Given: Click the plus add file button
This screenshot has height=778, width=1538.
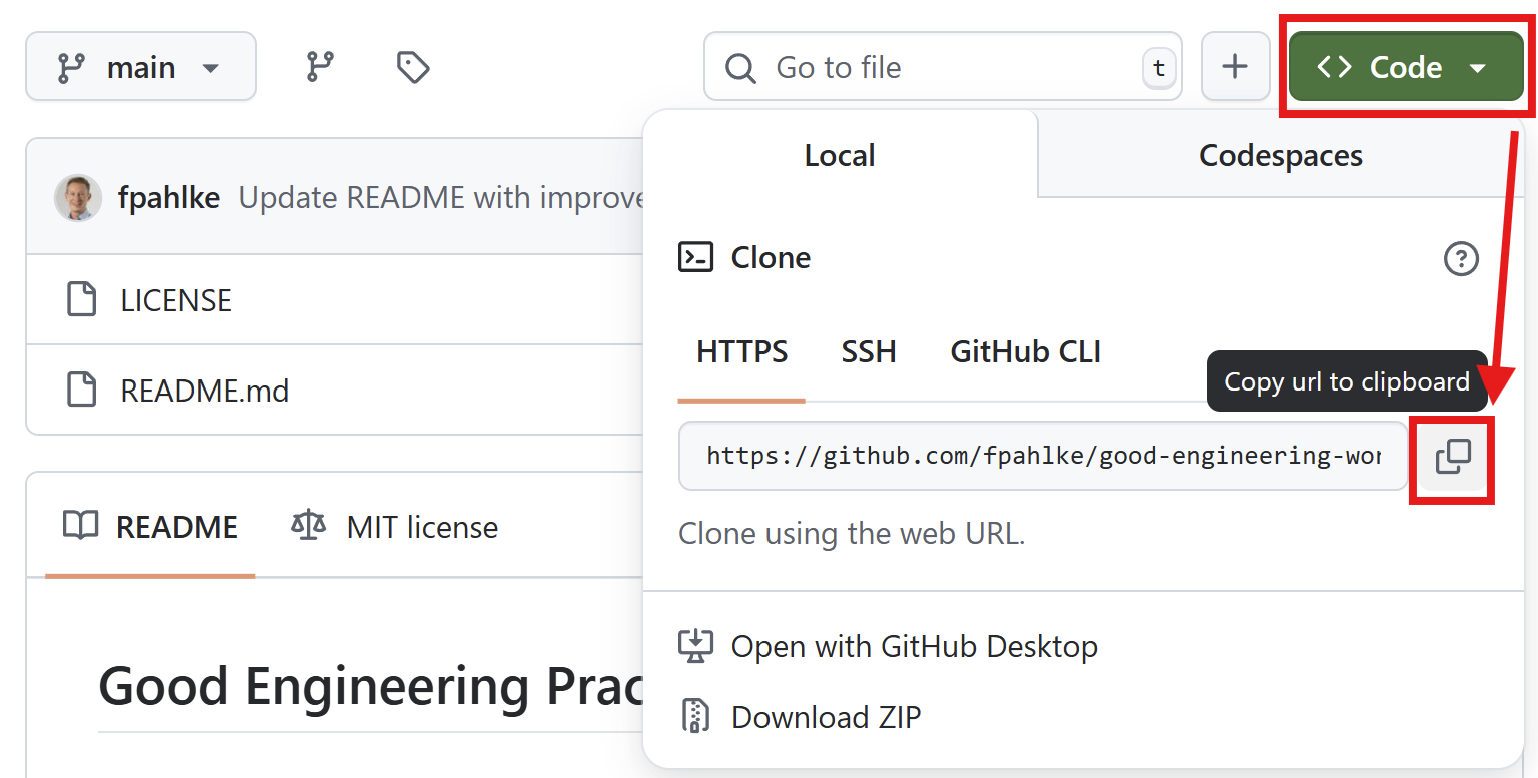Looking at the screenshot, I should (1235, 67).
